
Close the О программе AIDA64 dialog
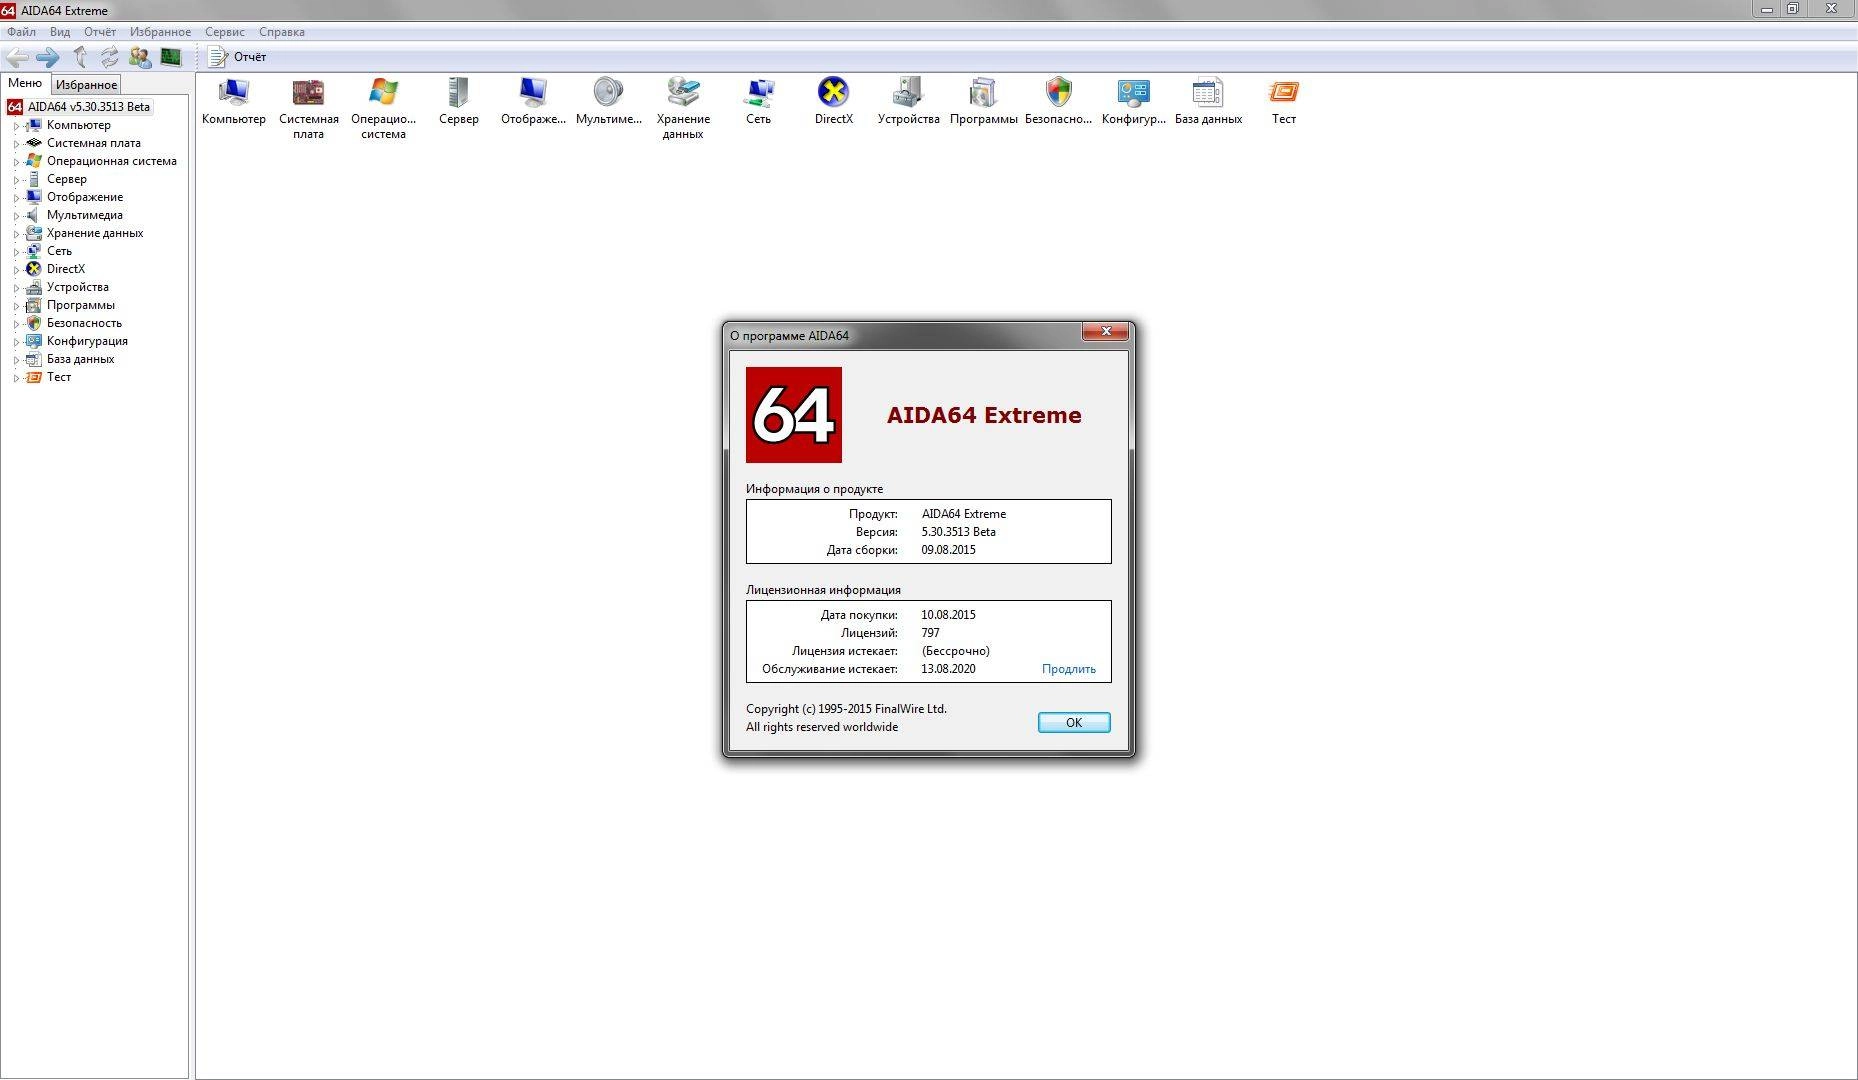pos(1106,331)
